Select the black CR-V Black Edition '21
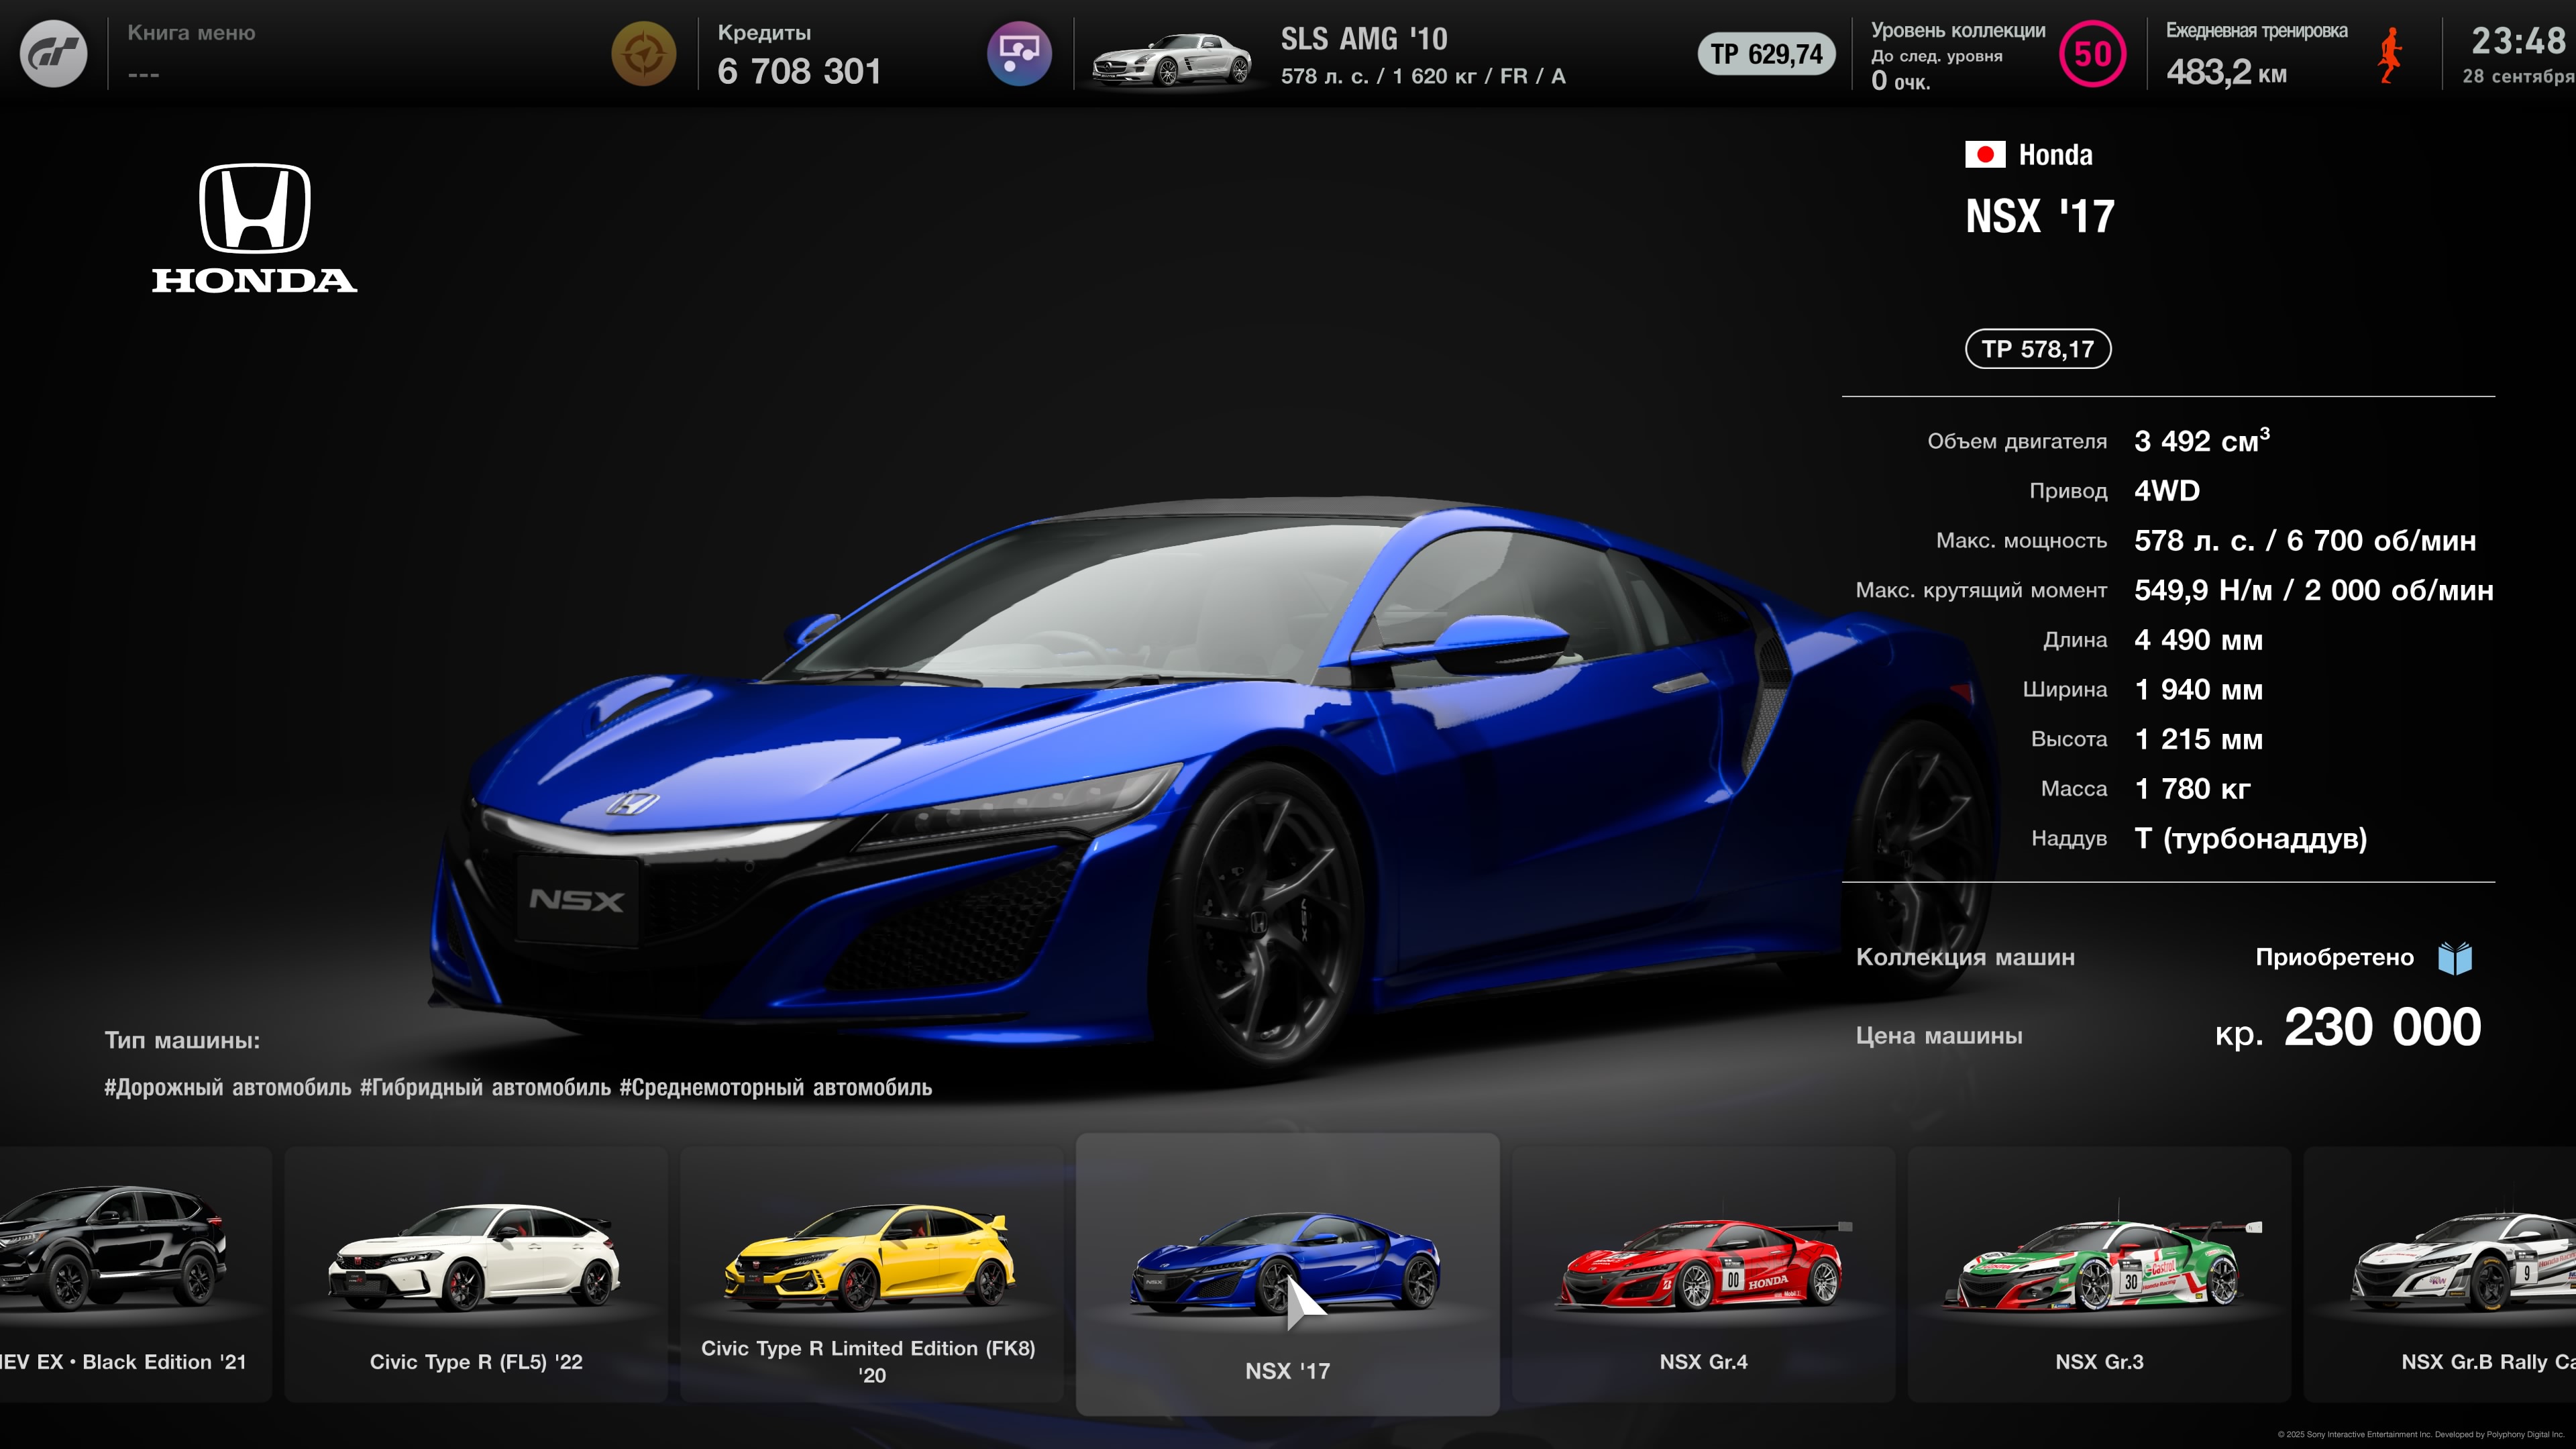Screen dimensions: 2576x1449 [120, 1274]
